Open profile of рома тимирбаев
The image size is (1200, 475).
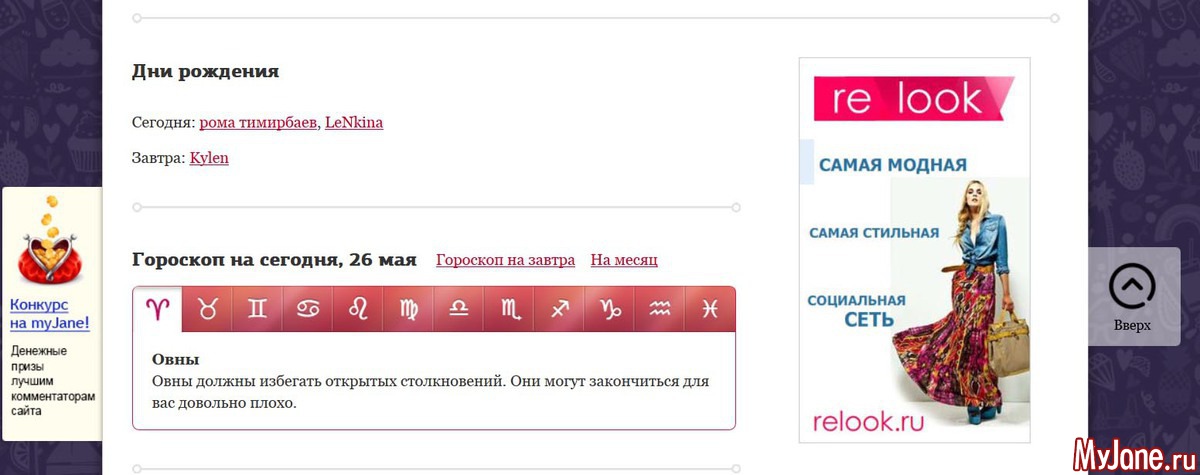(x=258, y=123)
